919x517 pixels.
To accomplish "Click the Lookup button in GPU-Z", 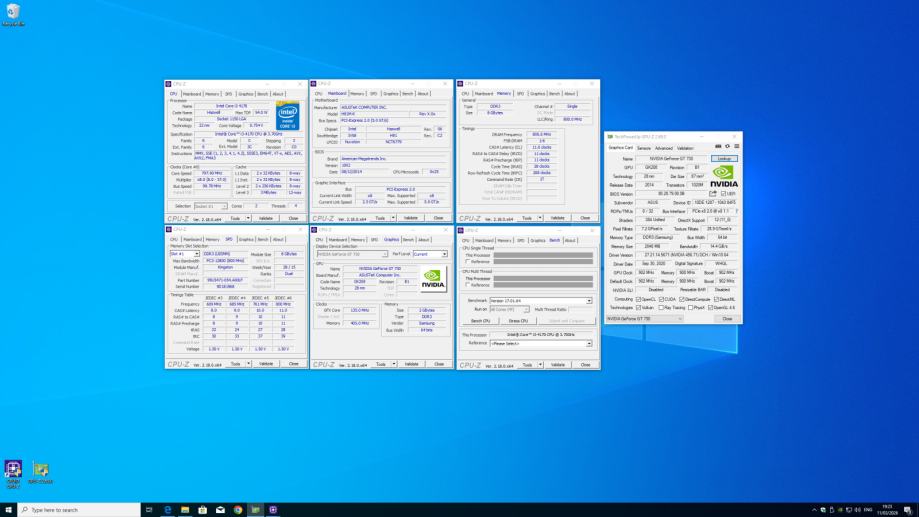I will click(724, 159).
